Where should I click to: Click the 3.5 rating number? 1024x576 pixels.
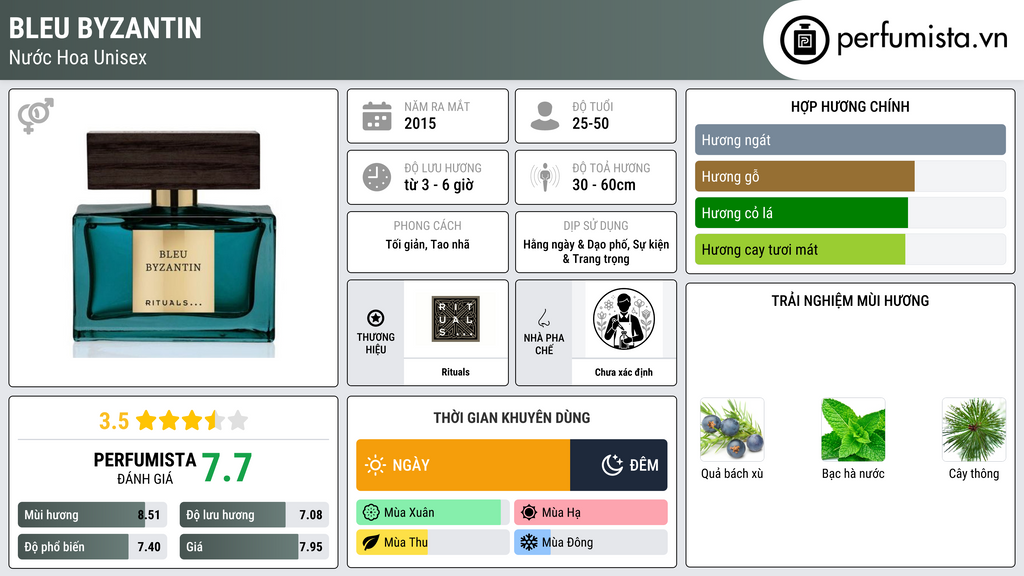(114, 421)
